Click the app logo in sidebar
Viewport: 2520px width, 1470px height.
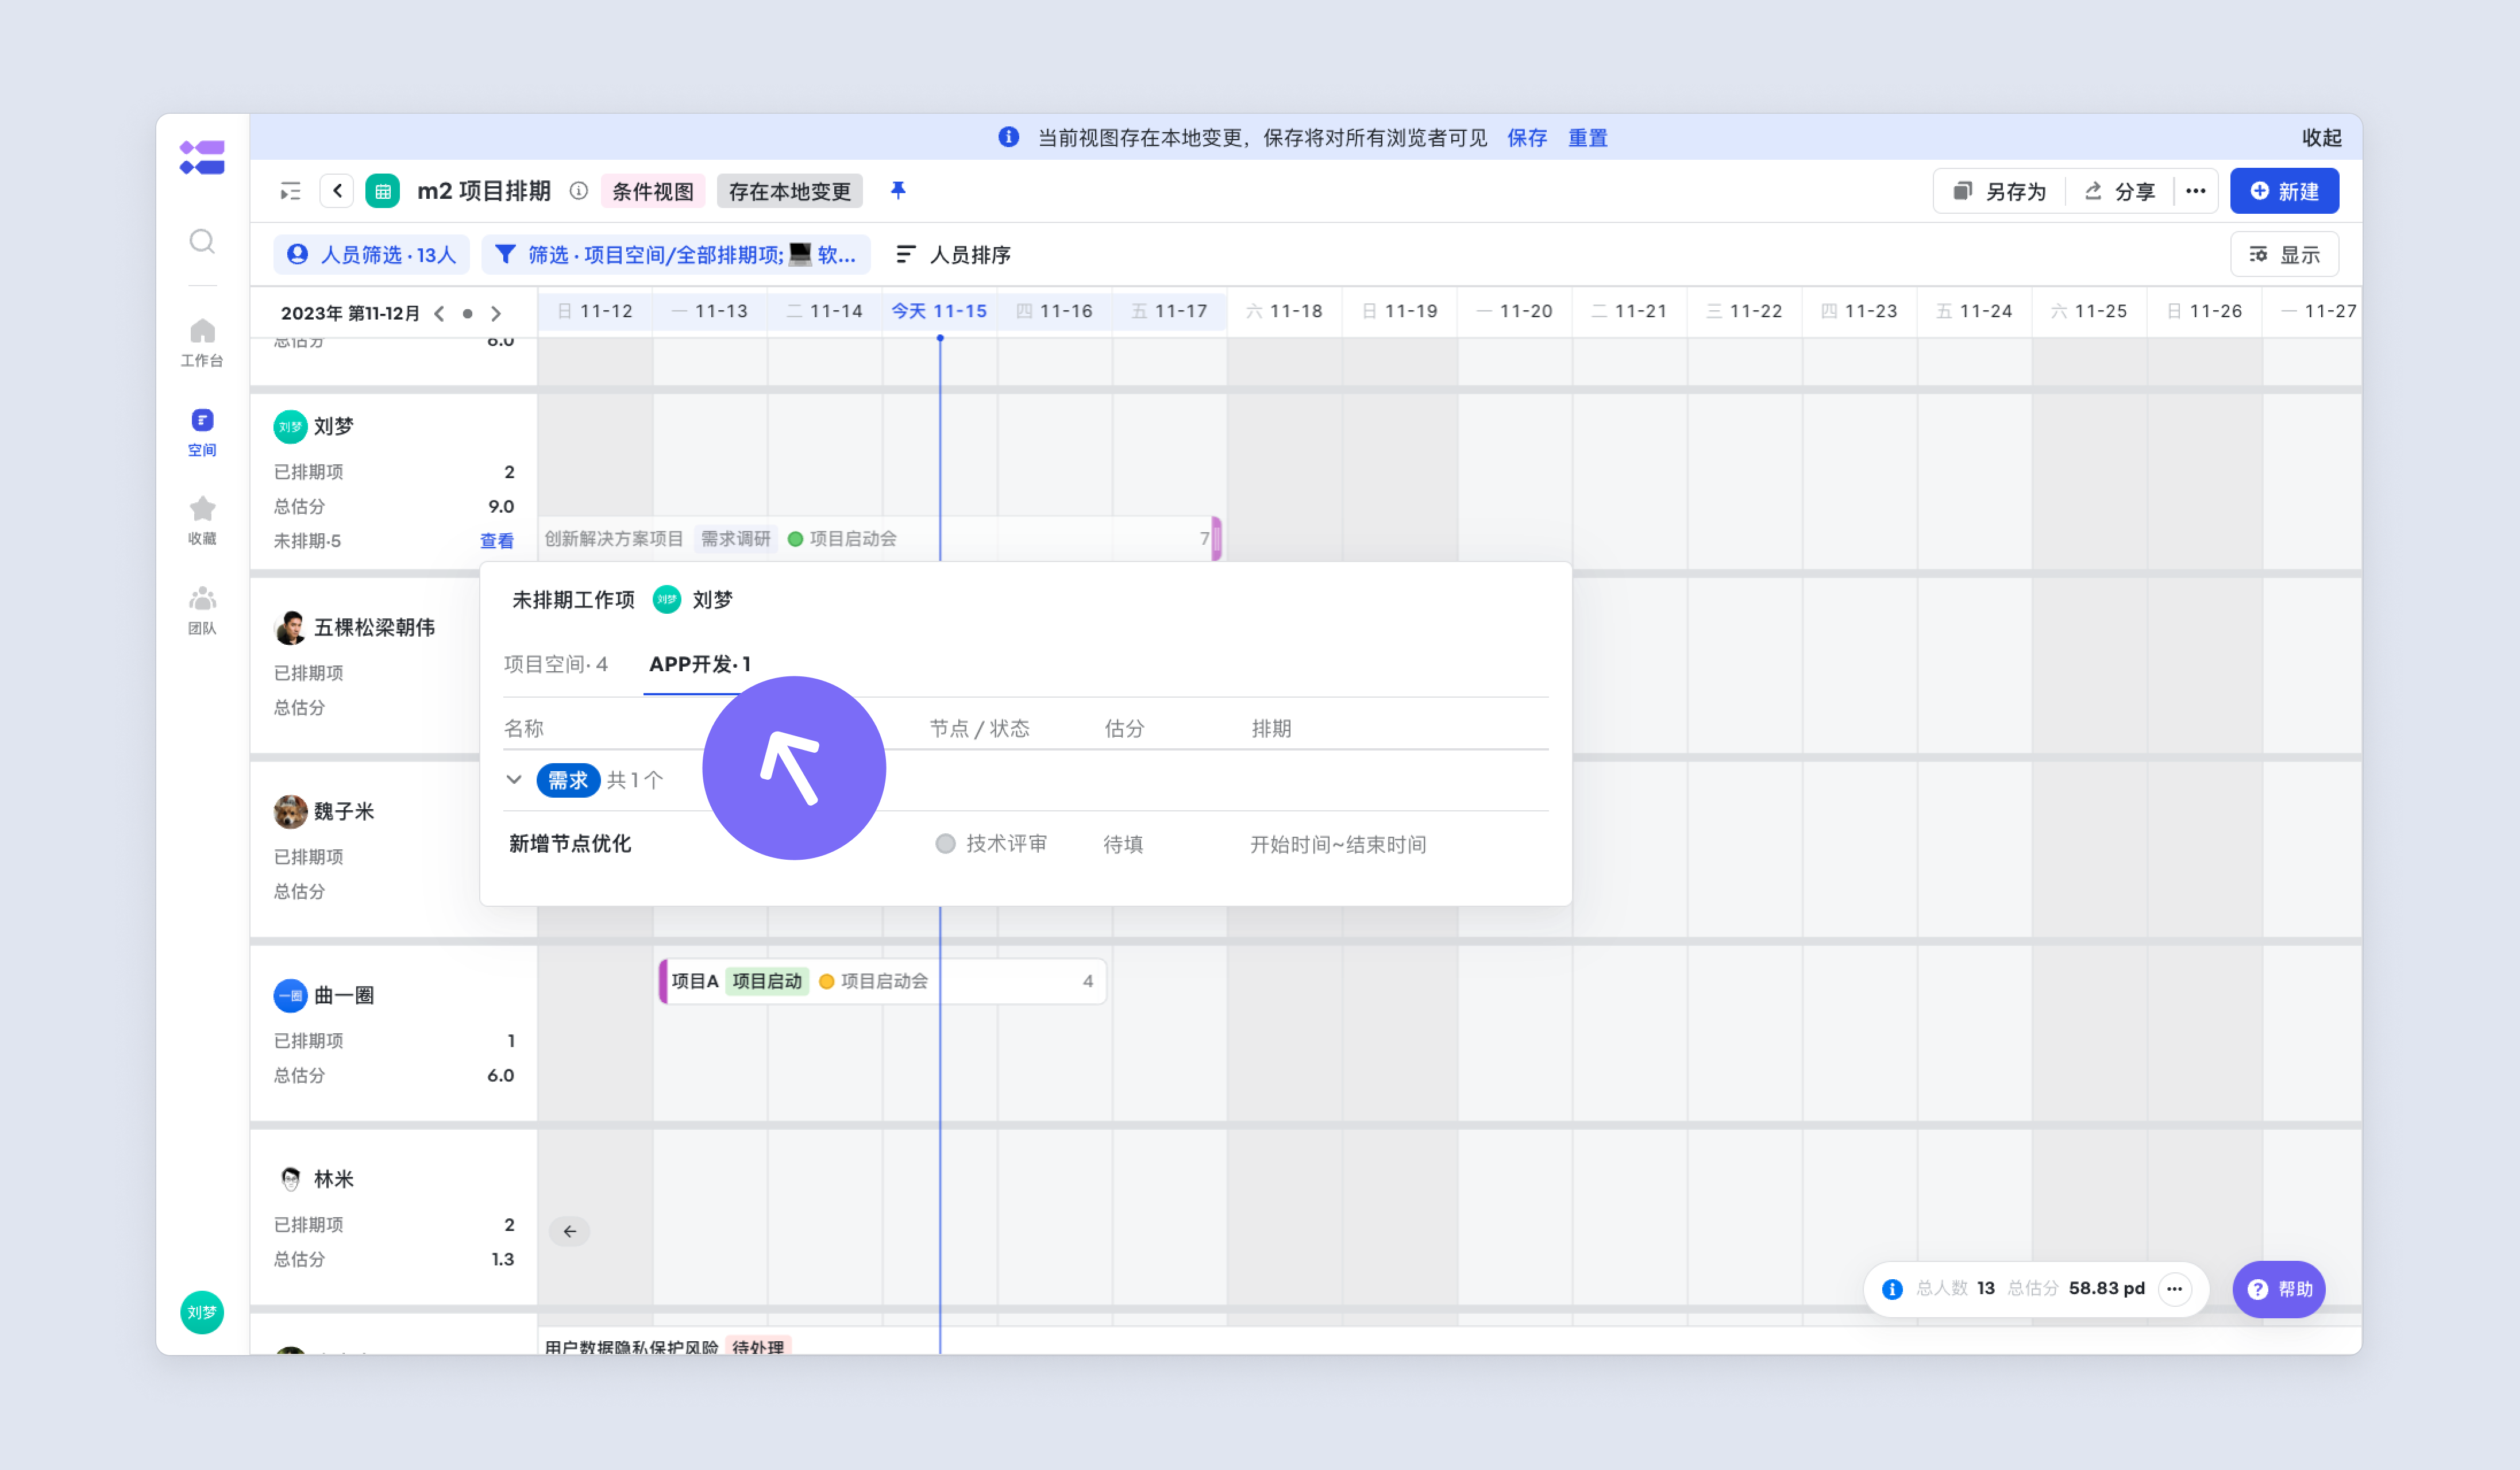pyautogui.click(x=202, y=157)
